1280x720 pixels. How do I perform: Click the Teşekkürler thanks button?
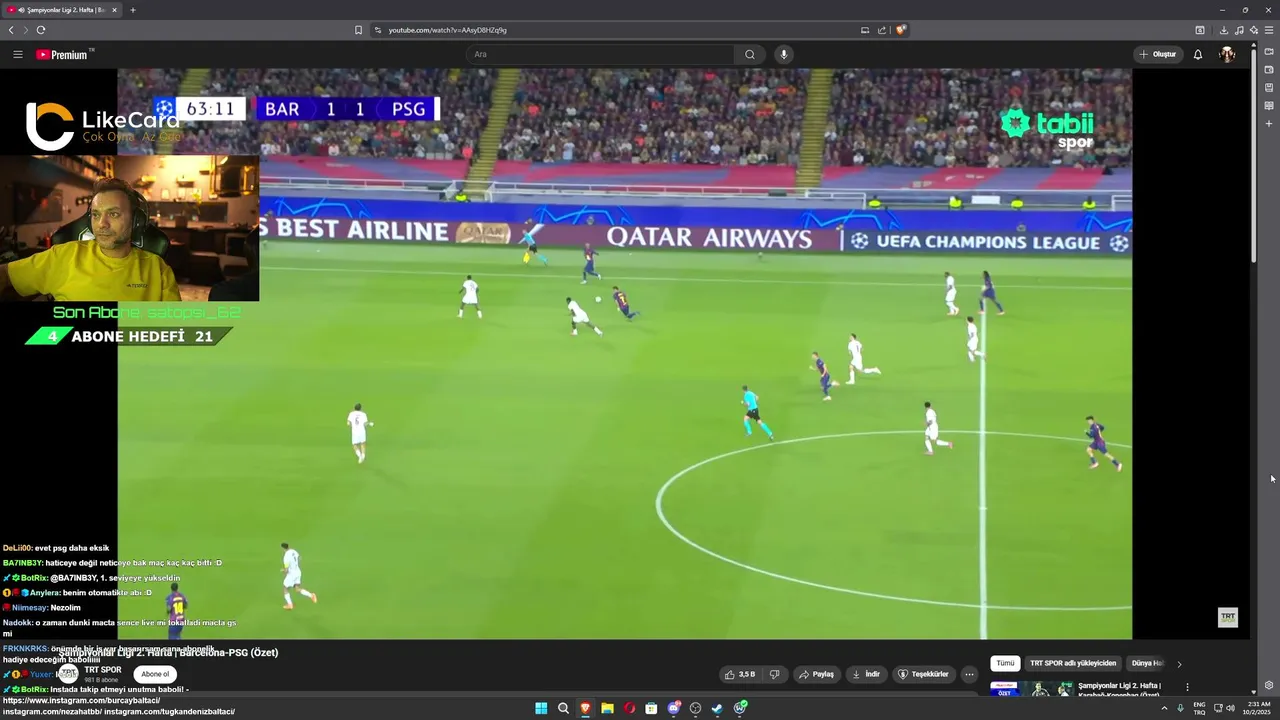[x=923, y=674]
